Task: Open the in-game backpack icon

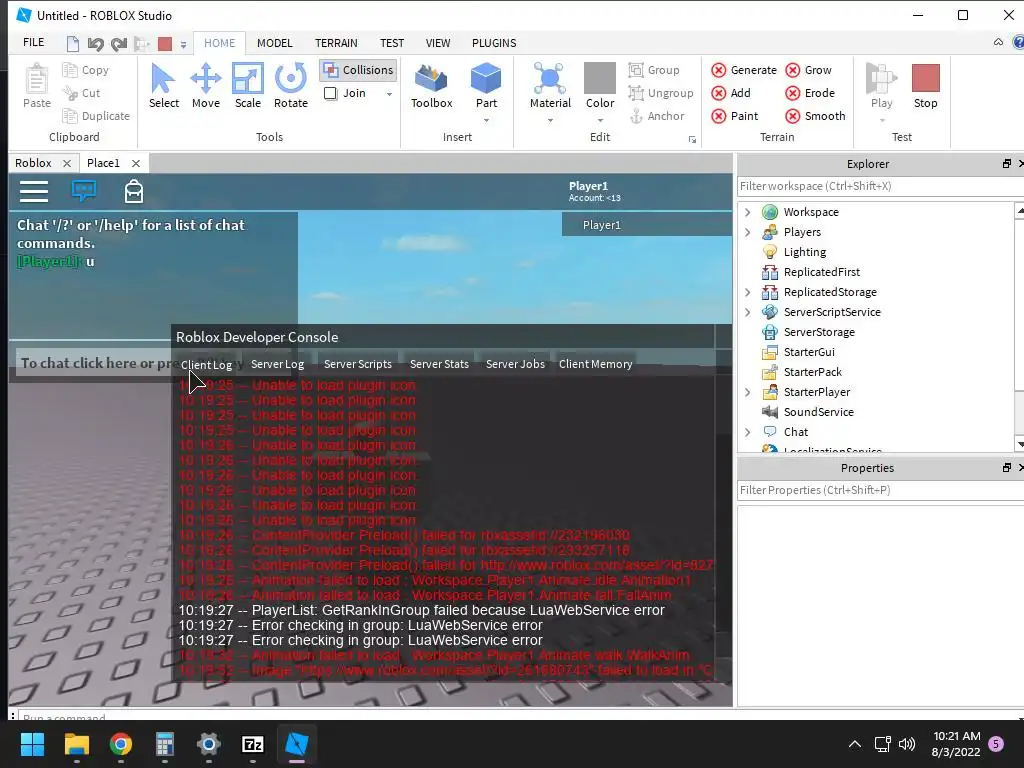Action: (x=134, y=191)
